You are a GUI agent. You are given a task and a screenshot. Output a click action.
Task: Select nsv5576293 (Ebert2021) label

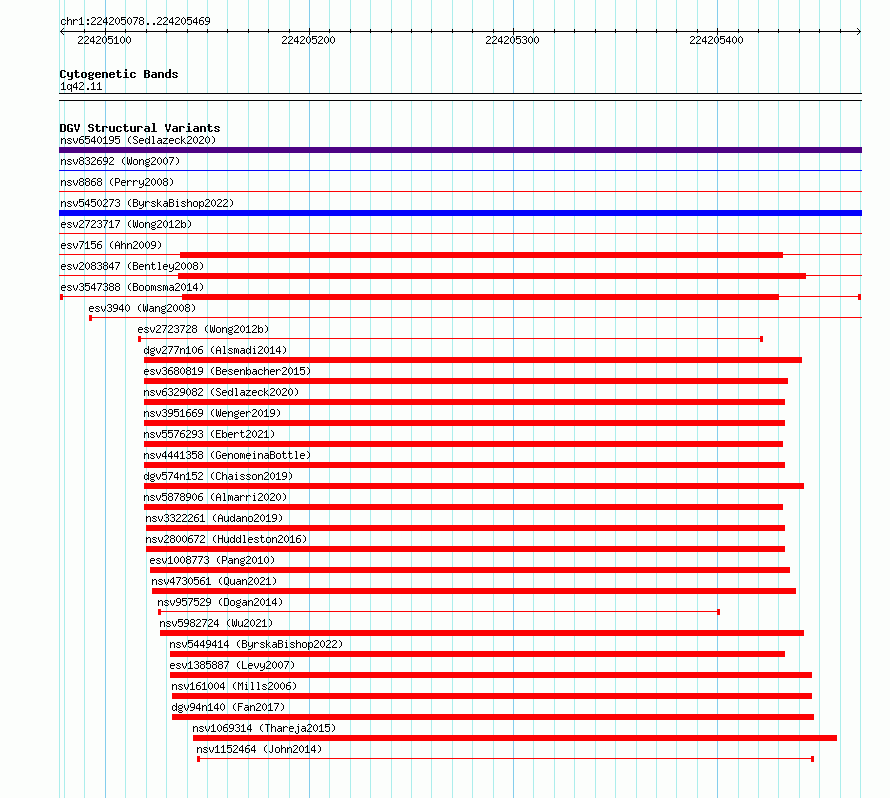(209, 434)
